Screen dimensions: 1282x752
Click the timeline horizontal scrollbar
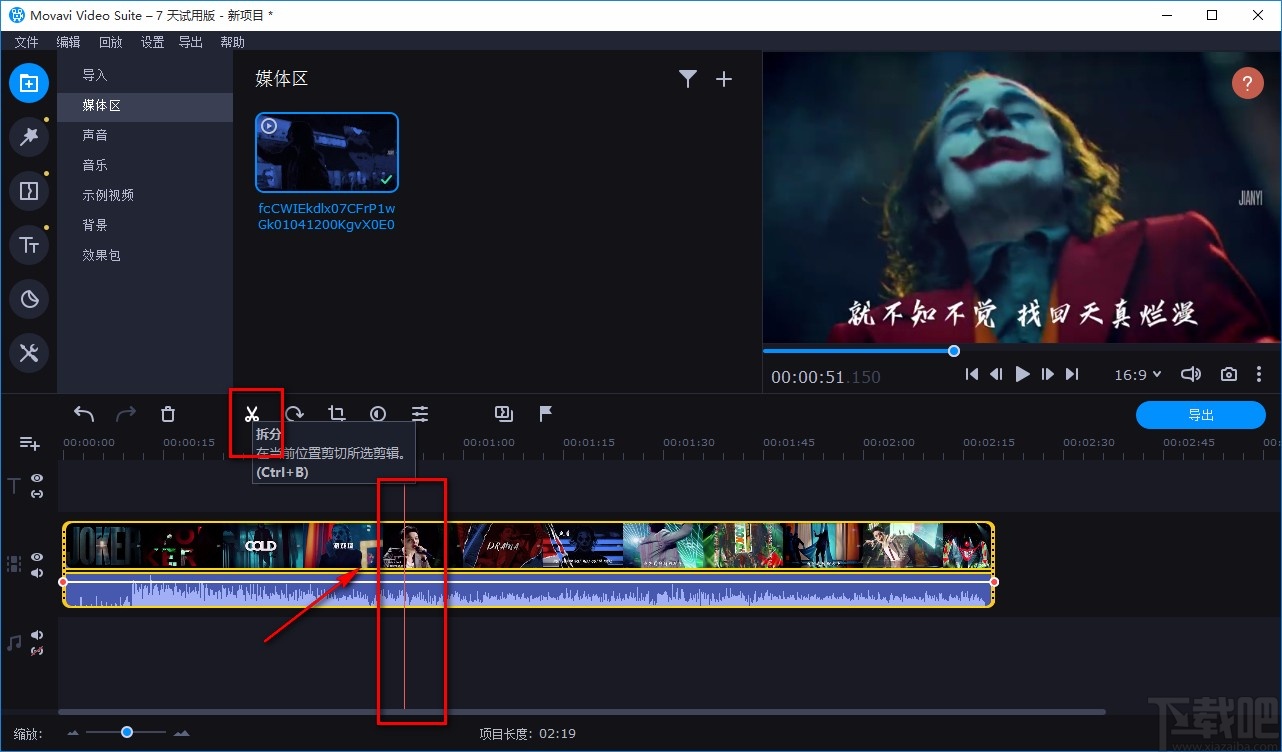point(582,712)
